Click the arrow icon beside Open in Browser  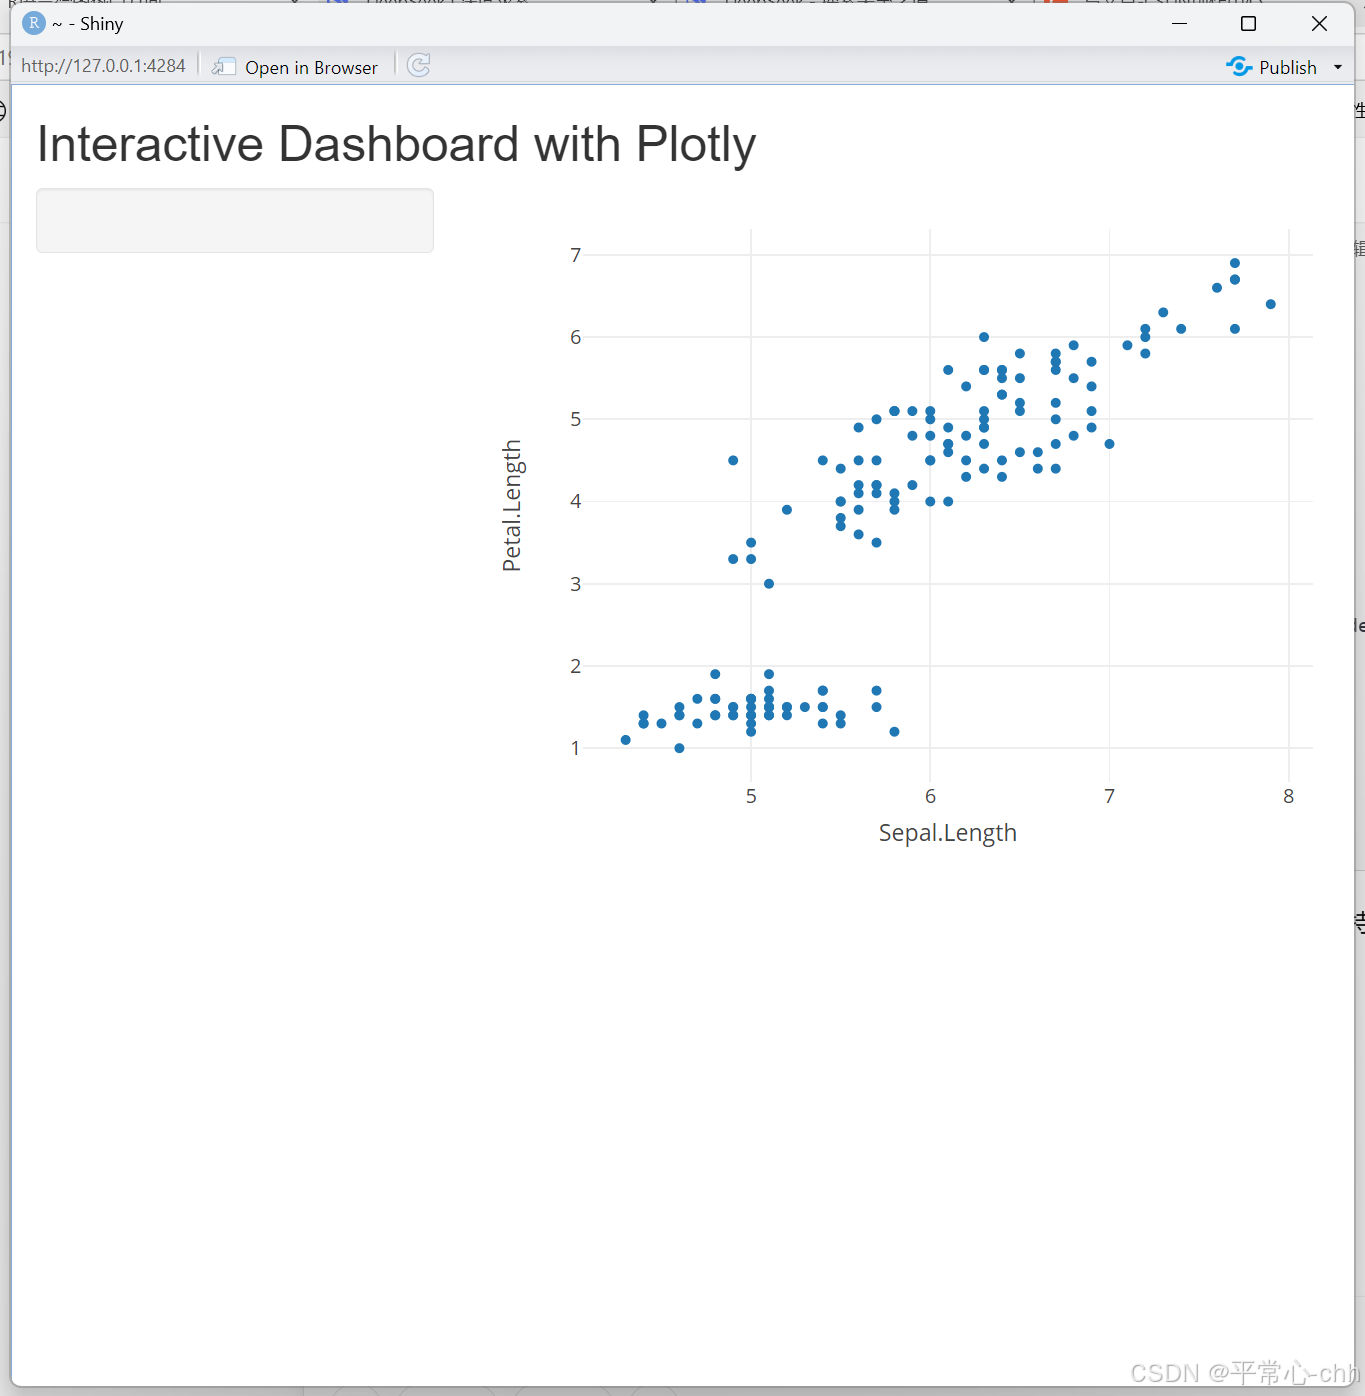(x=224, y=66)
